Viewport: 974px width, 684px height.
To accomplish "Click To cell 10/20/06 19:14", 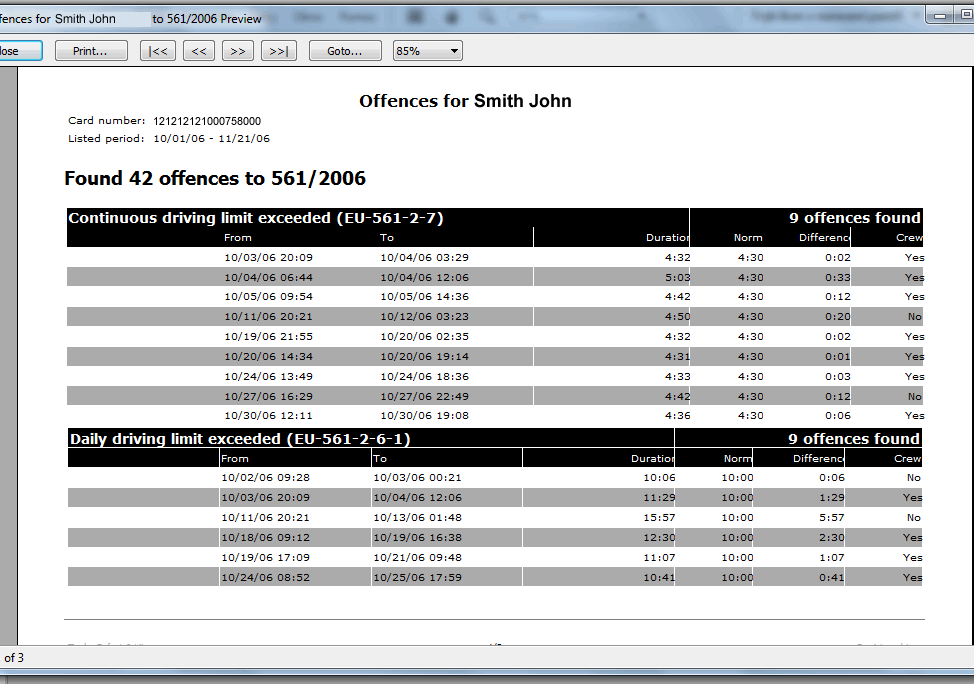I will [424, 357].
